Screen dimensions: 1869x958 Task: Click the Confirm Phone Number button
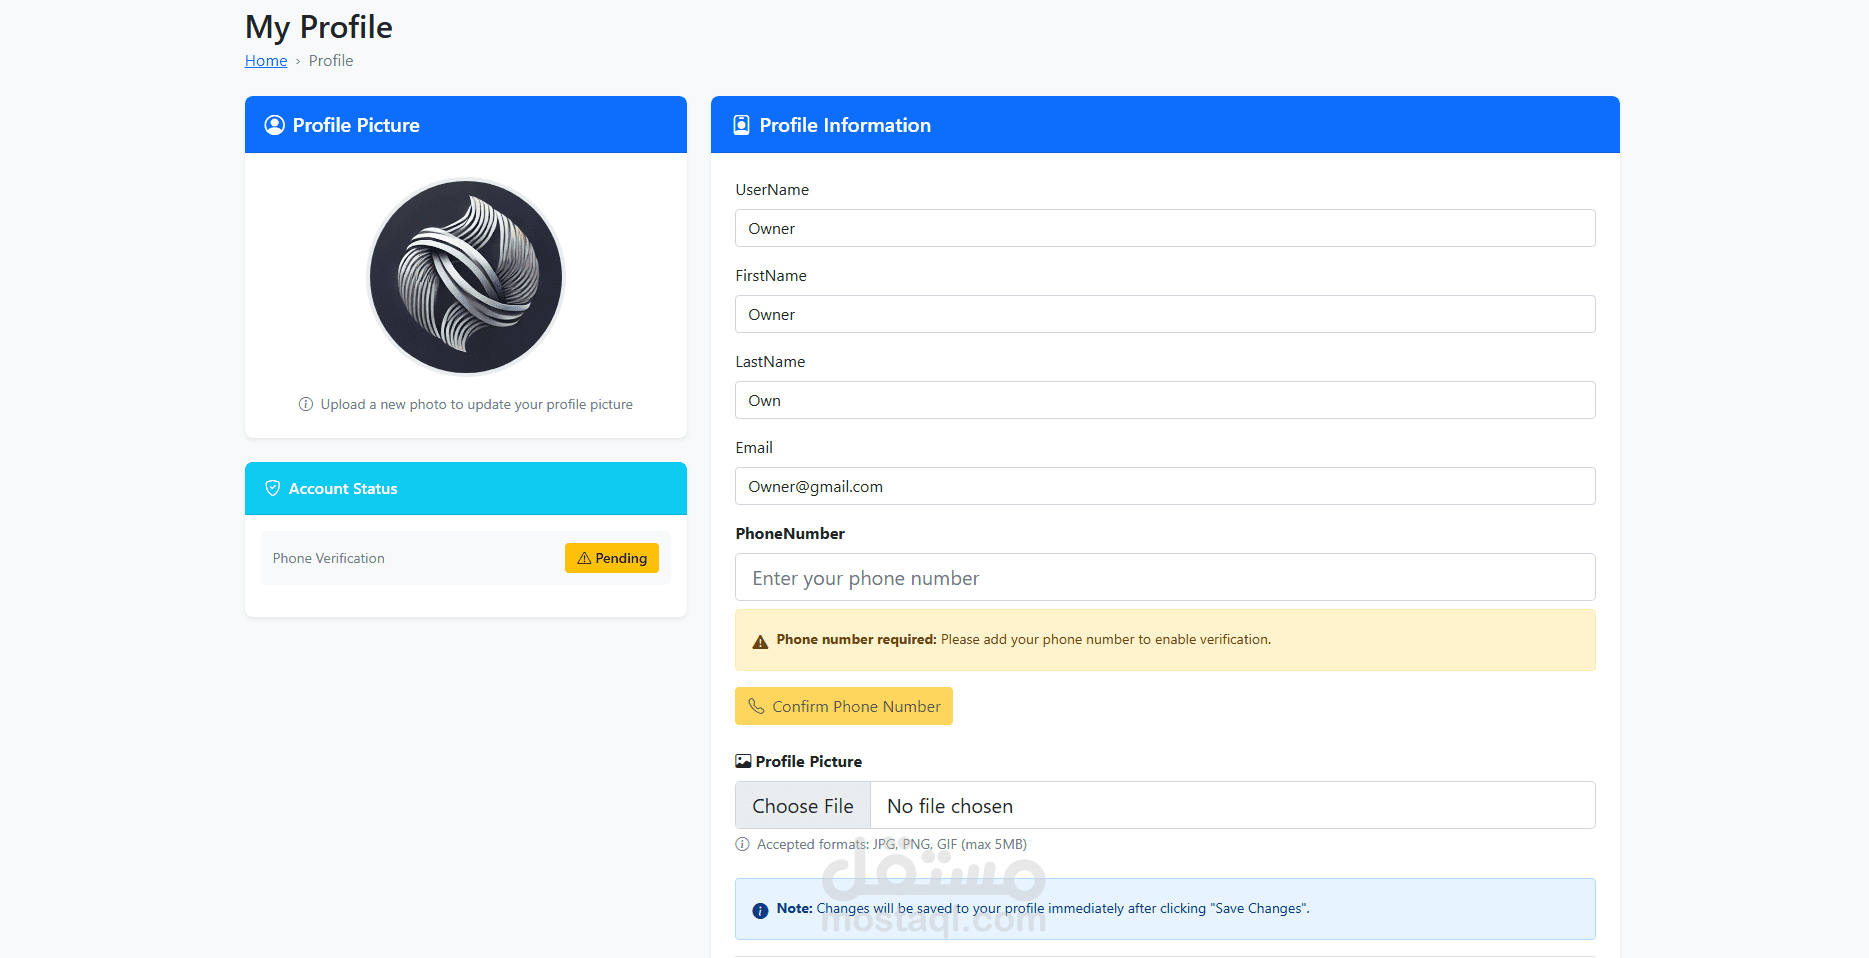tap(844, 706)
